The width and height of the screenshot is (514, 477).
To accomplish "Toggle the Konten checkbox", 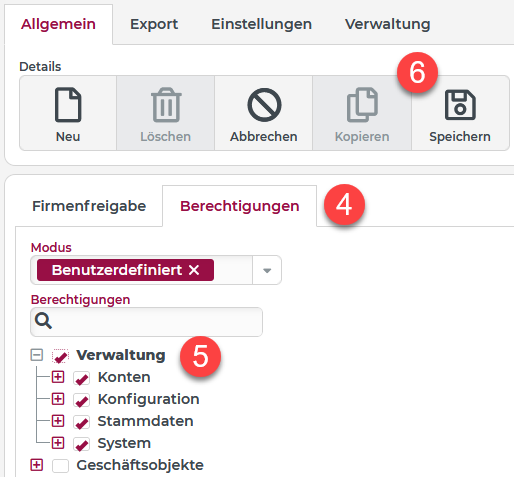I will pyautogui.click(x=82, y=378).
